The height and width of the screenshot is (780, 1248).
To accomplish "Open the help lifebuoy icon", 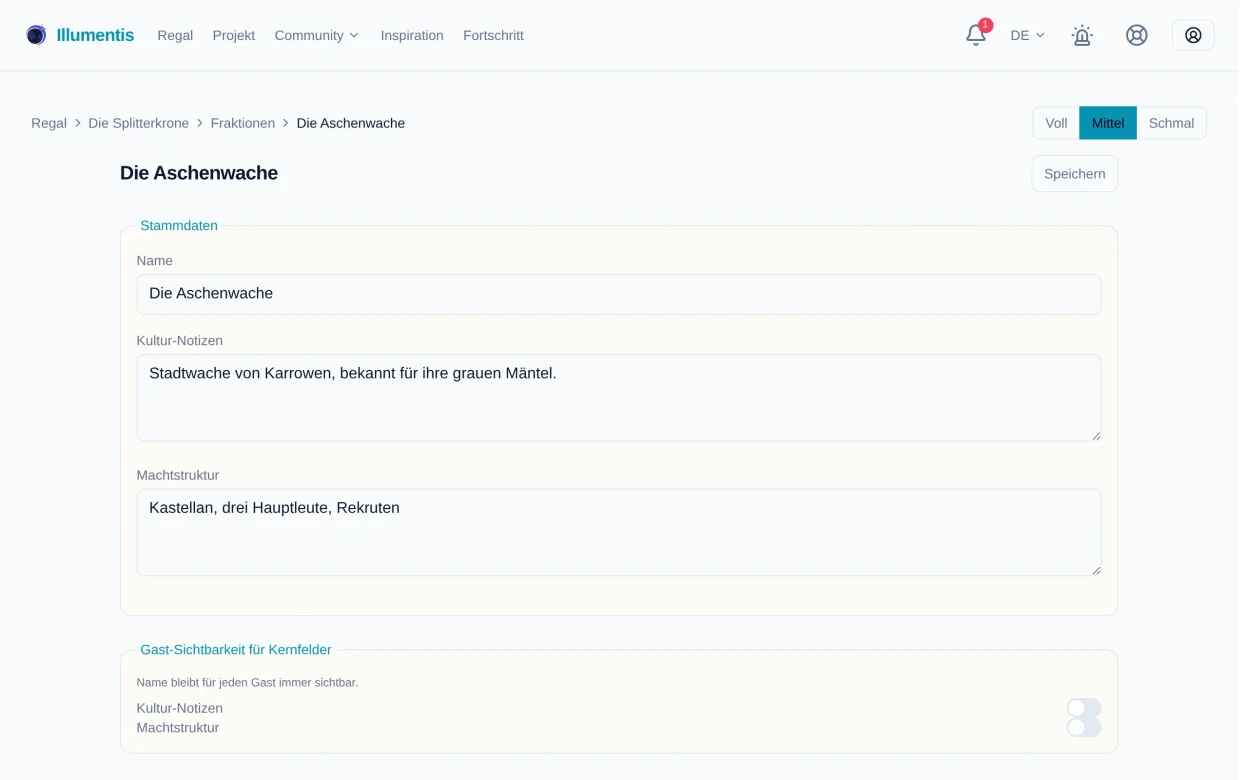I will (1137, 35).
